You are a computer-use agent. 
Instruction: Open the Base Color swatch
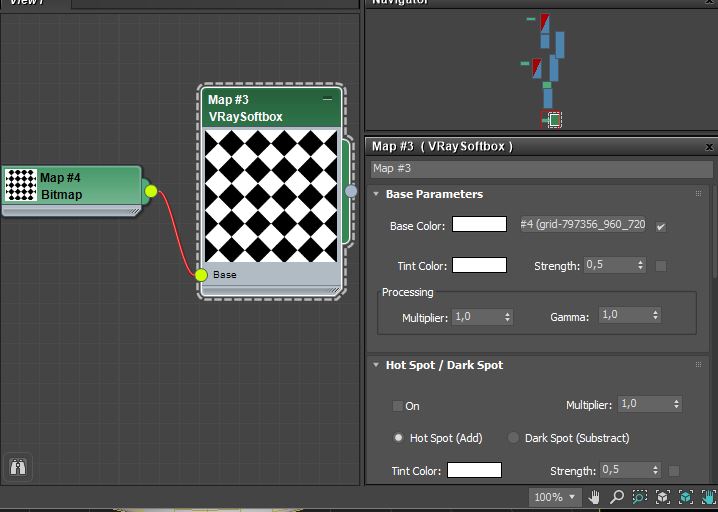(479, 225)
